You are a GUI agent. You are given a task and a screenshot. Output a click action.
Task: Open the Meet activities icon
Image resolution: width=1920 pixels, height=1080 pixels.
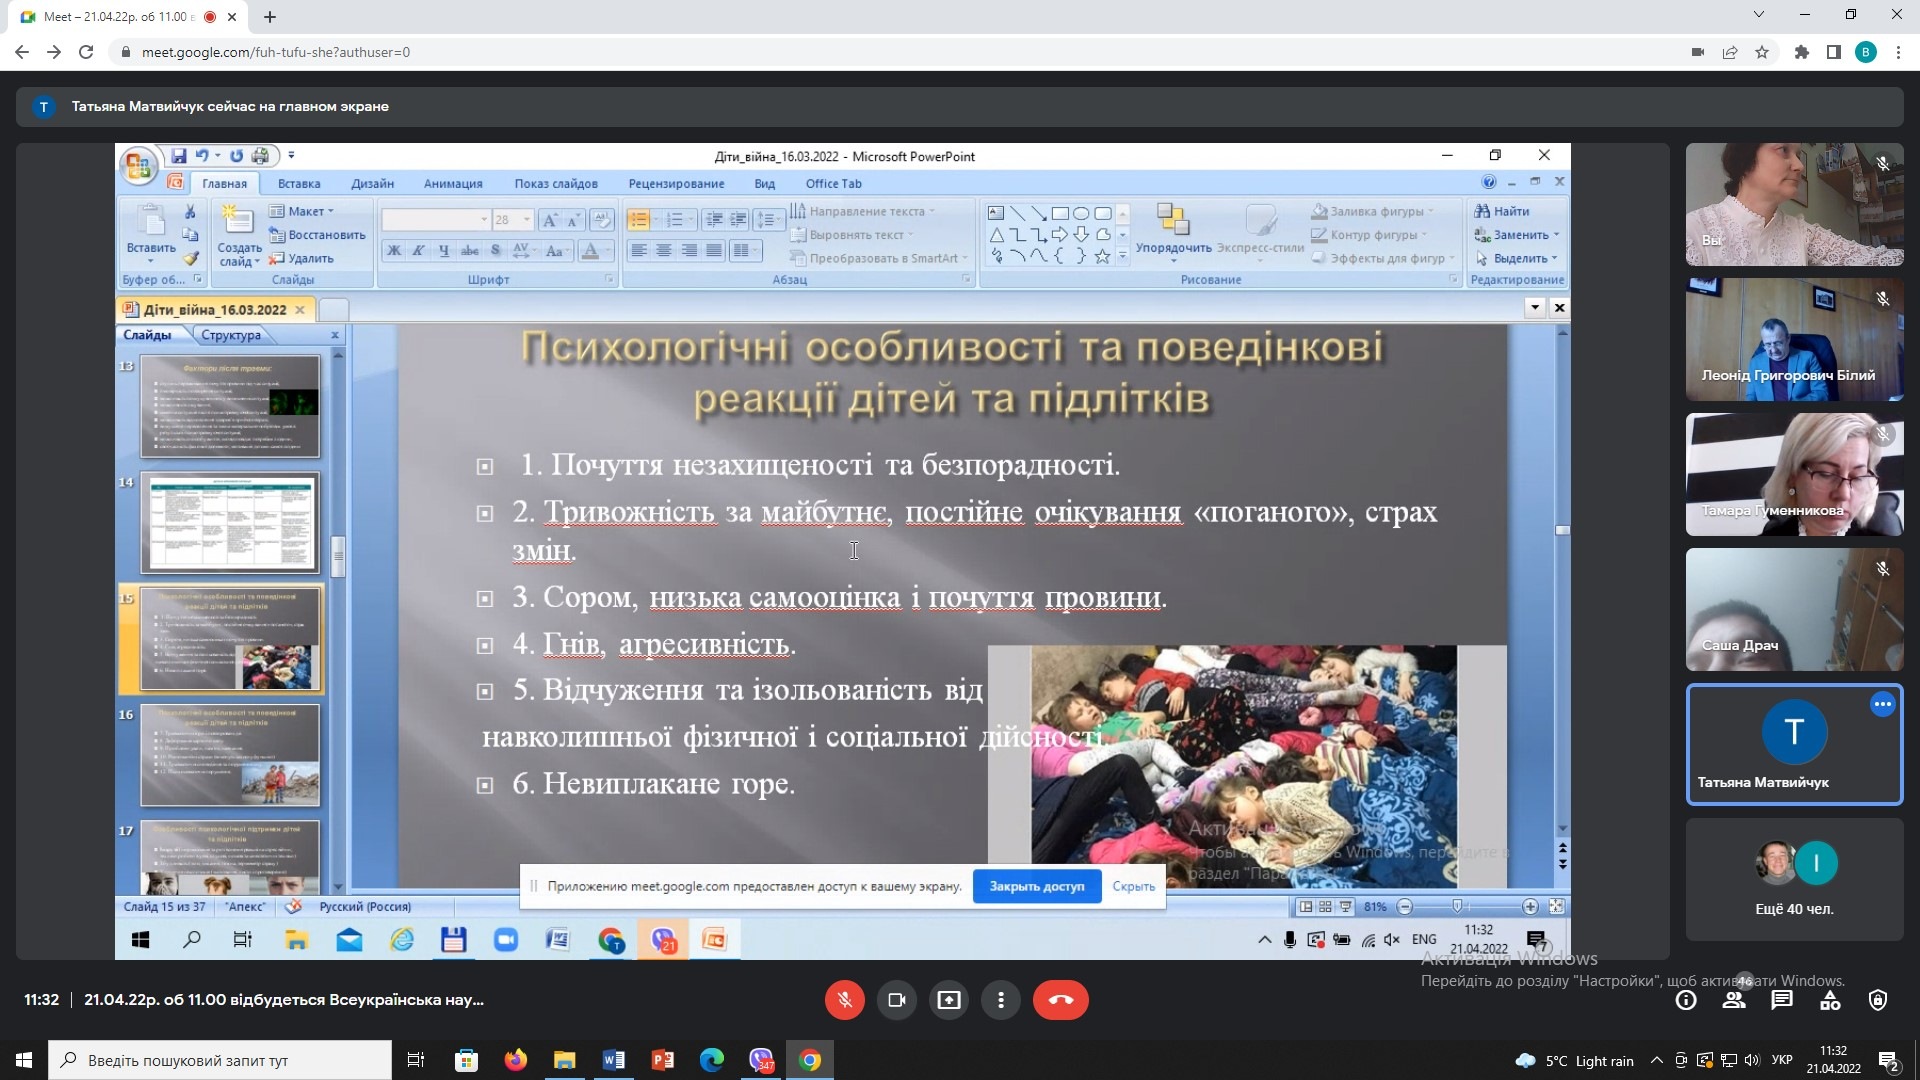(x=1830, y=1000)
